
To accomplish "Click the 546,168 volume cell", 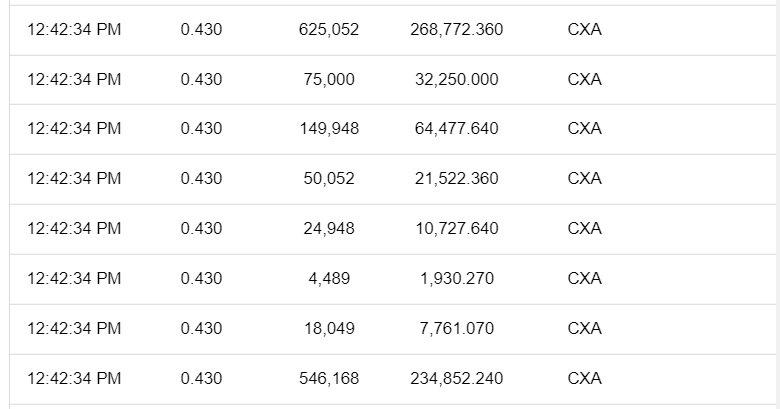I will click(x=329, y=378).
